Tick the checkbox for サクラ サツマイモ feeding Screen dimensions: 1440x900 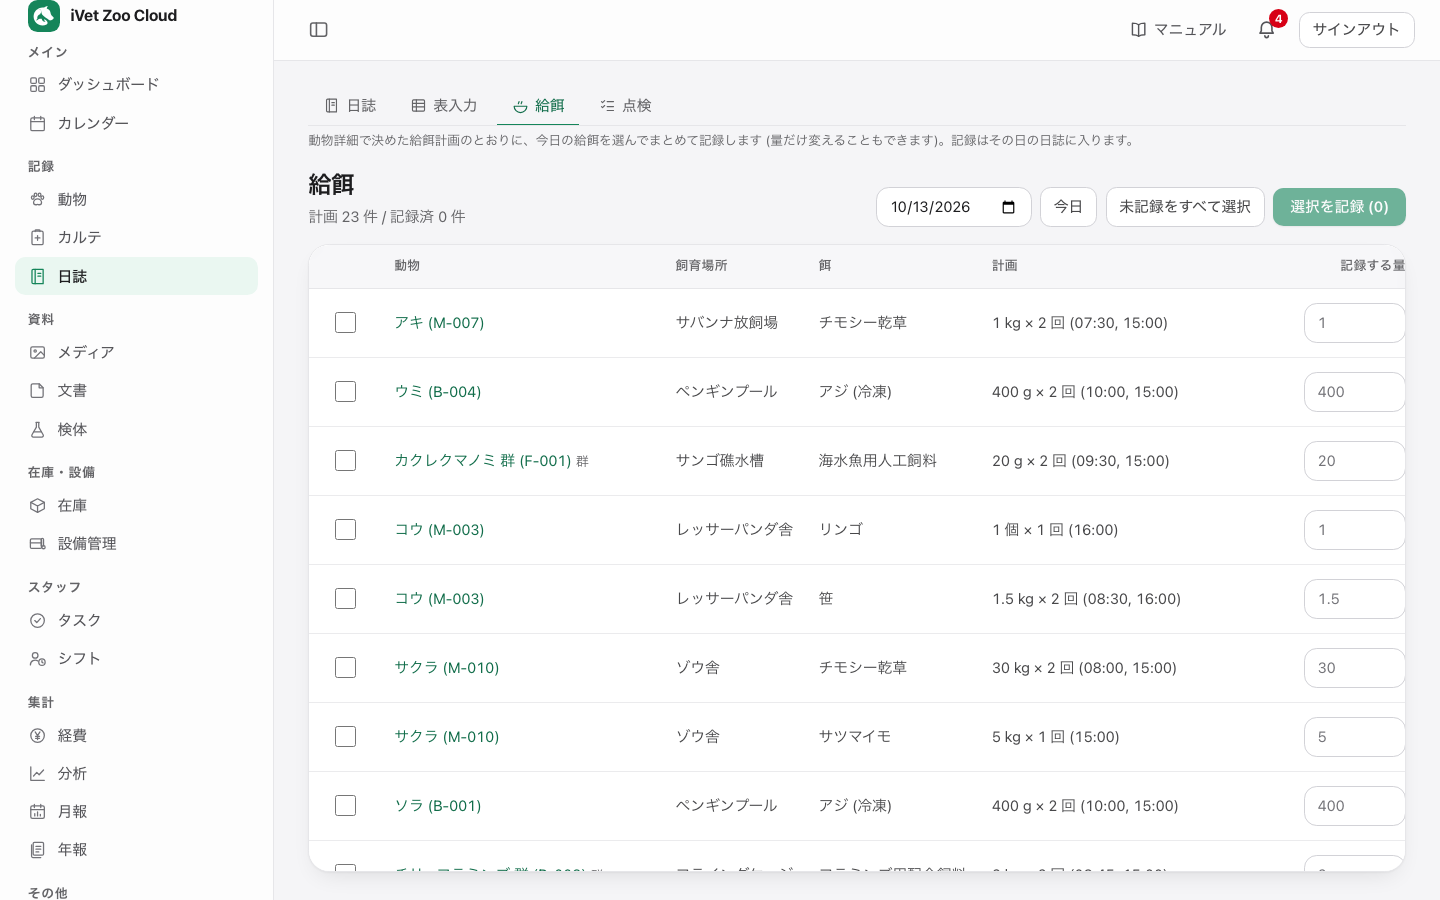point(345,736)
